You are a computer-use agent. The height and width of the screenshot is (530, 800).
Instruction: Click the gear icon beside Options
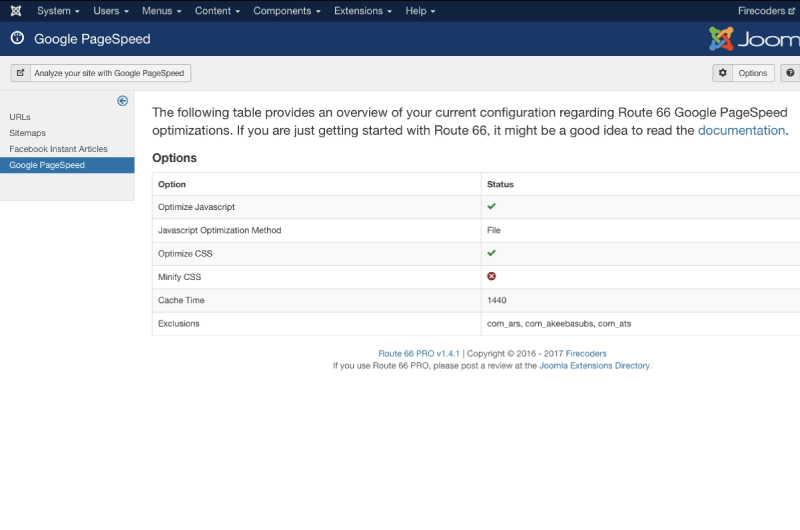pyautogui.click(x=722, y=73)
